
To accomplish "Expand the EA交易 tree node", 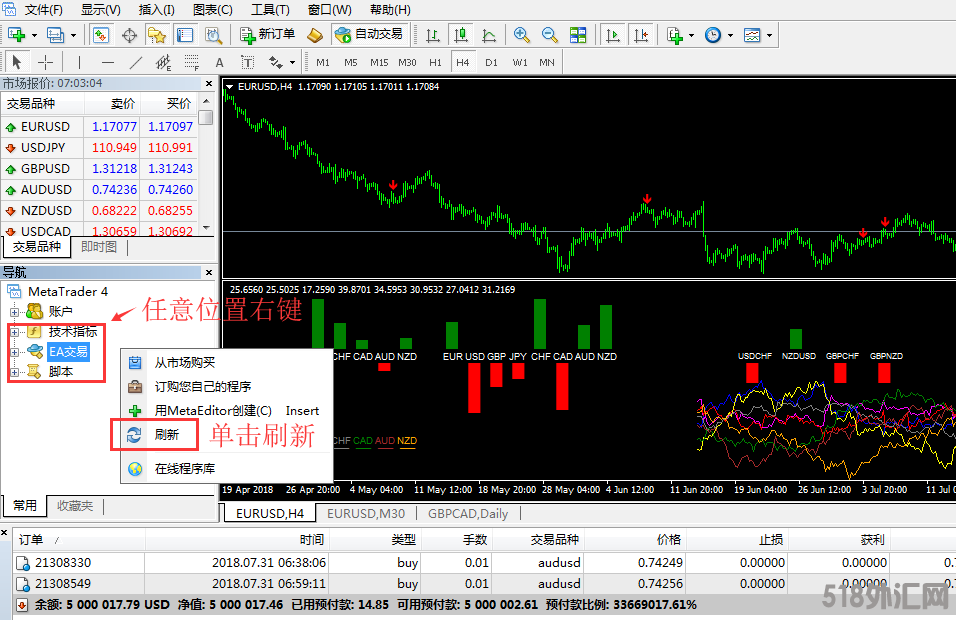I will [x=14, y=352].
